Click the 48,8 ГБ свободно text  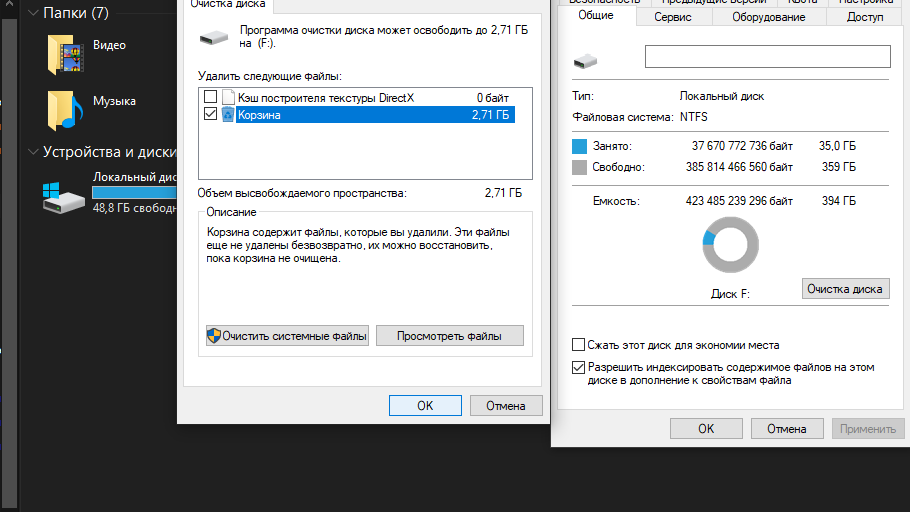135,208
